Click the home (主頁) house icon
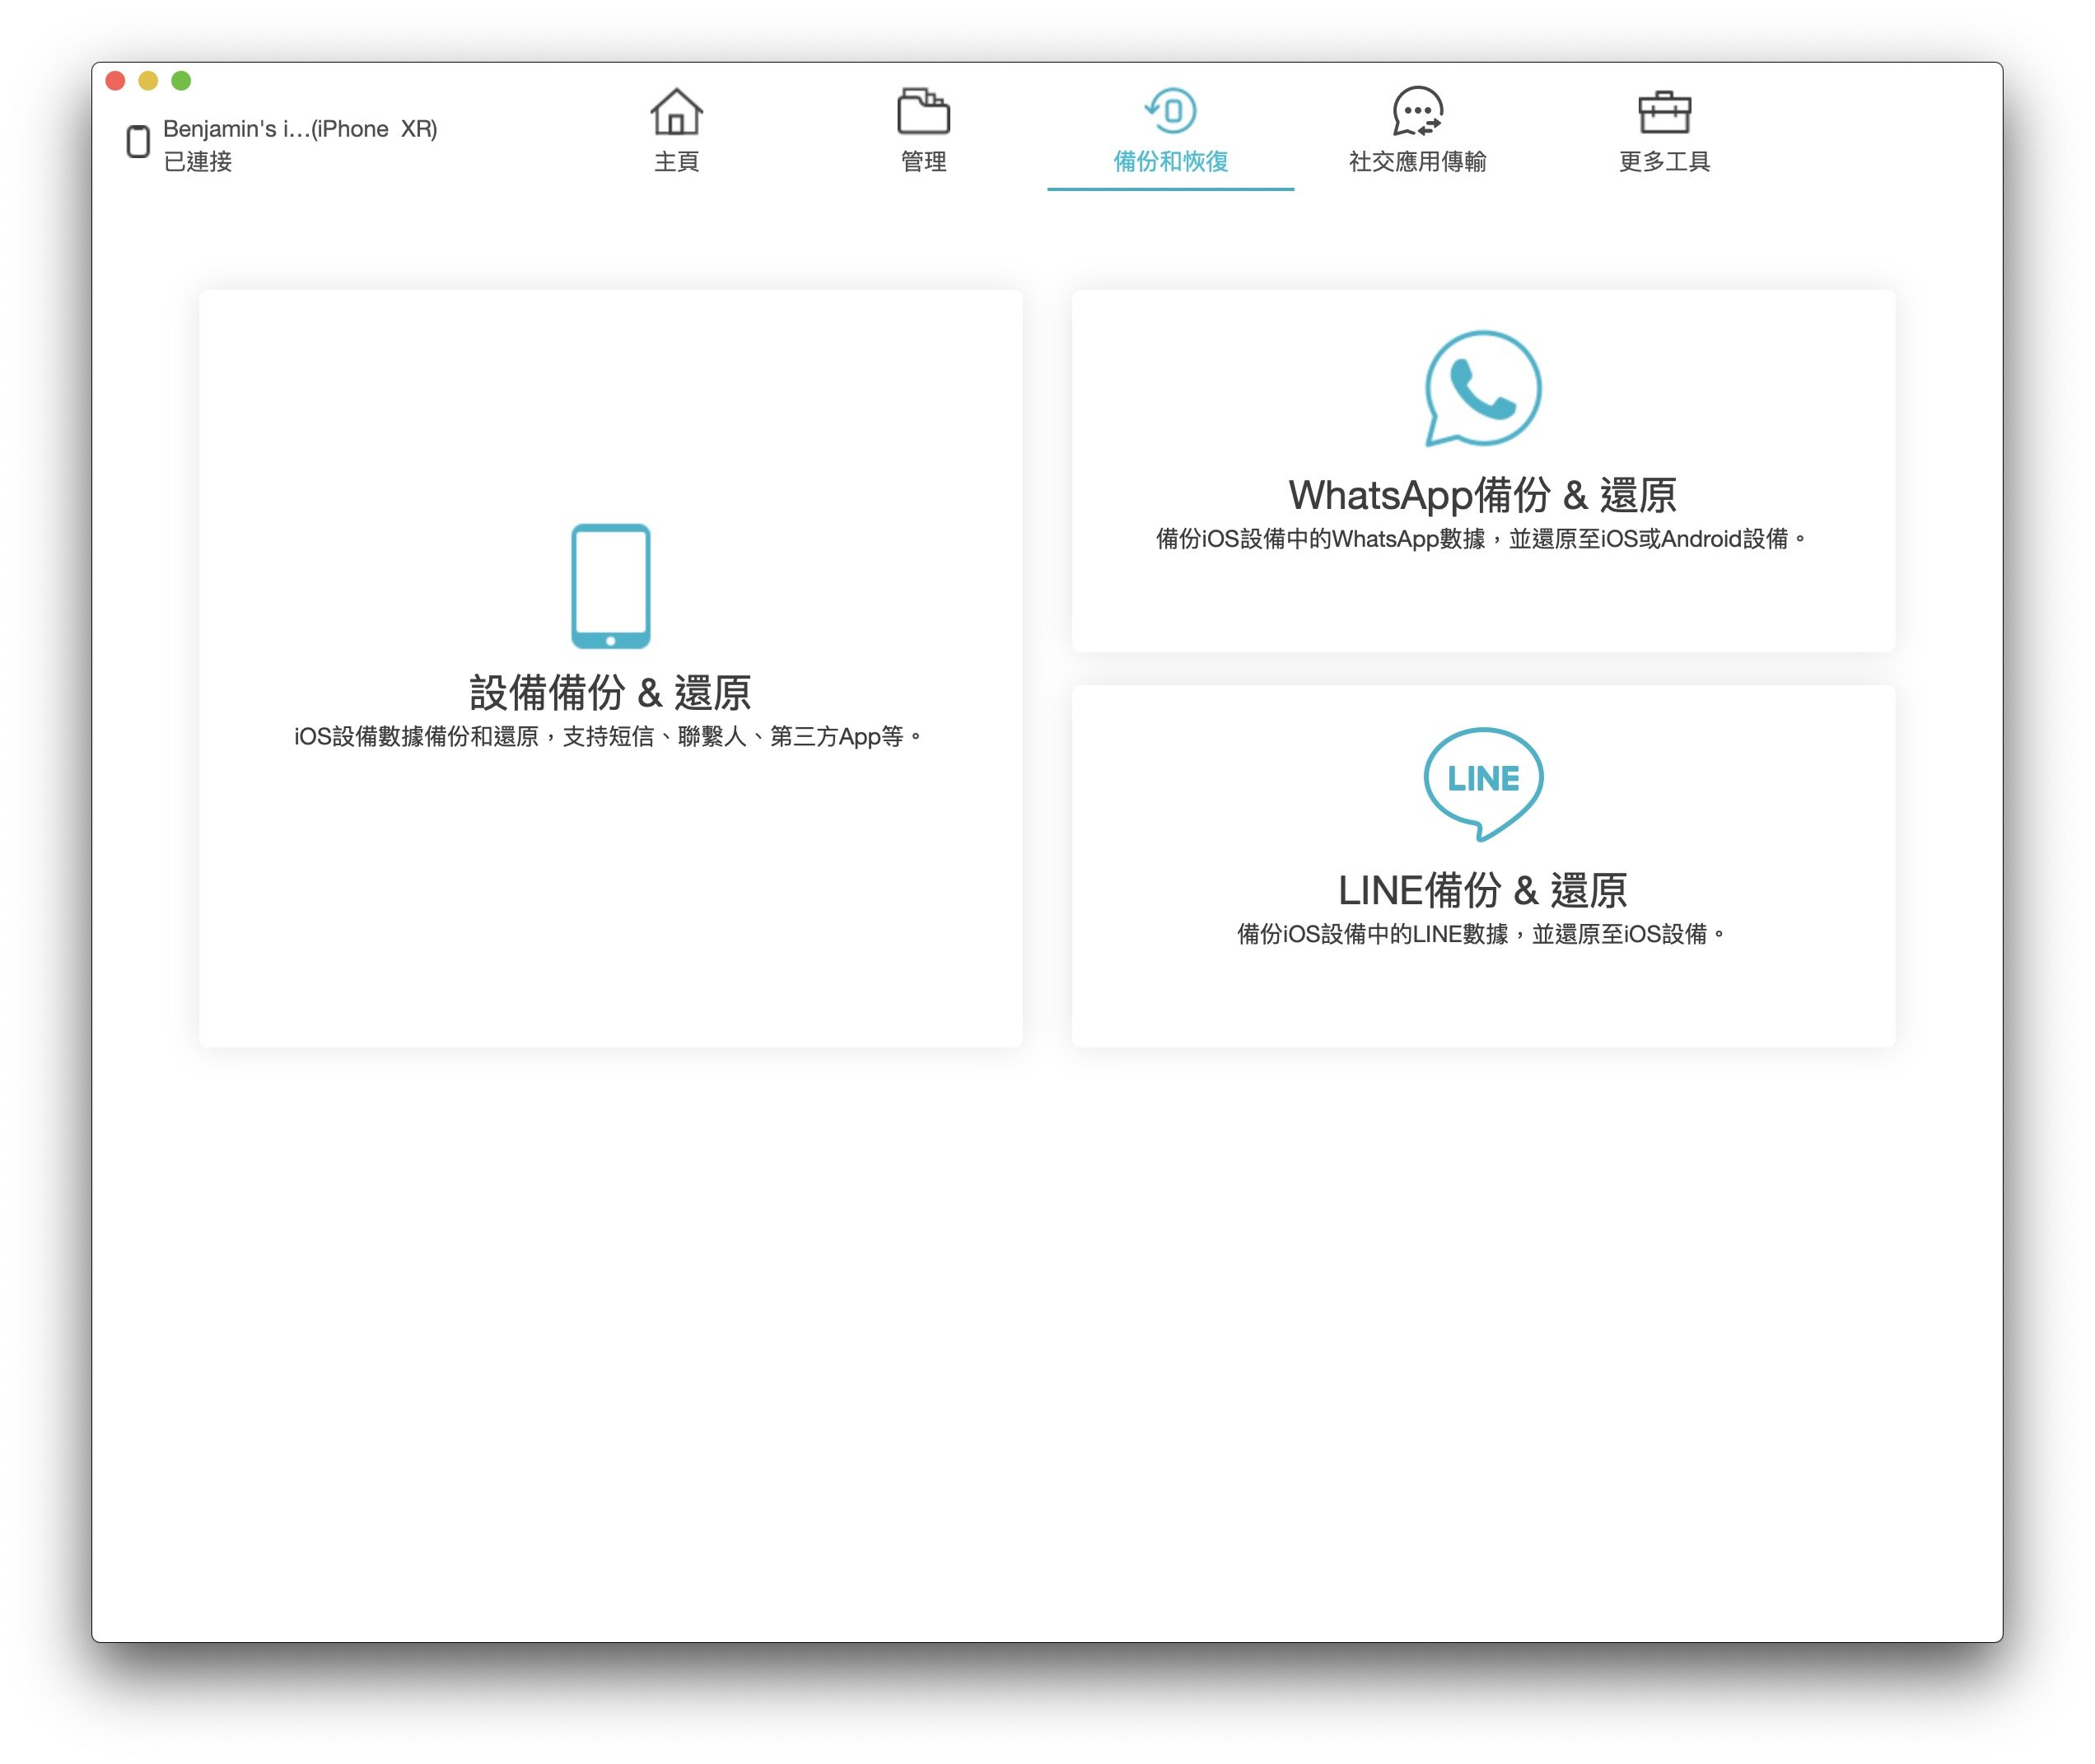 (x=676, y=111)
